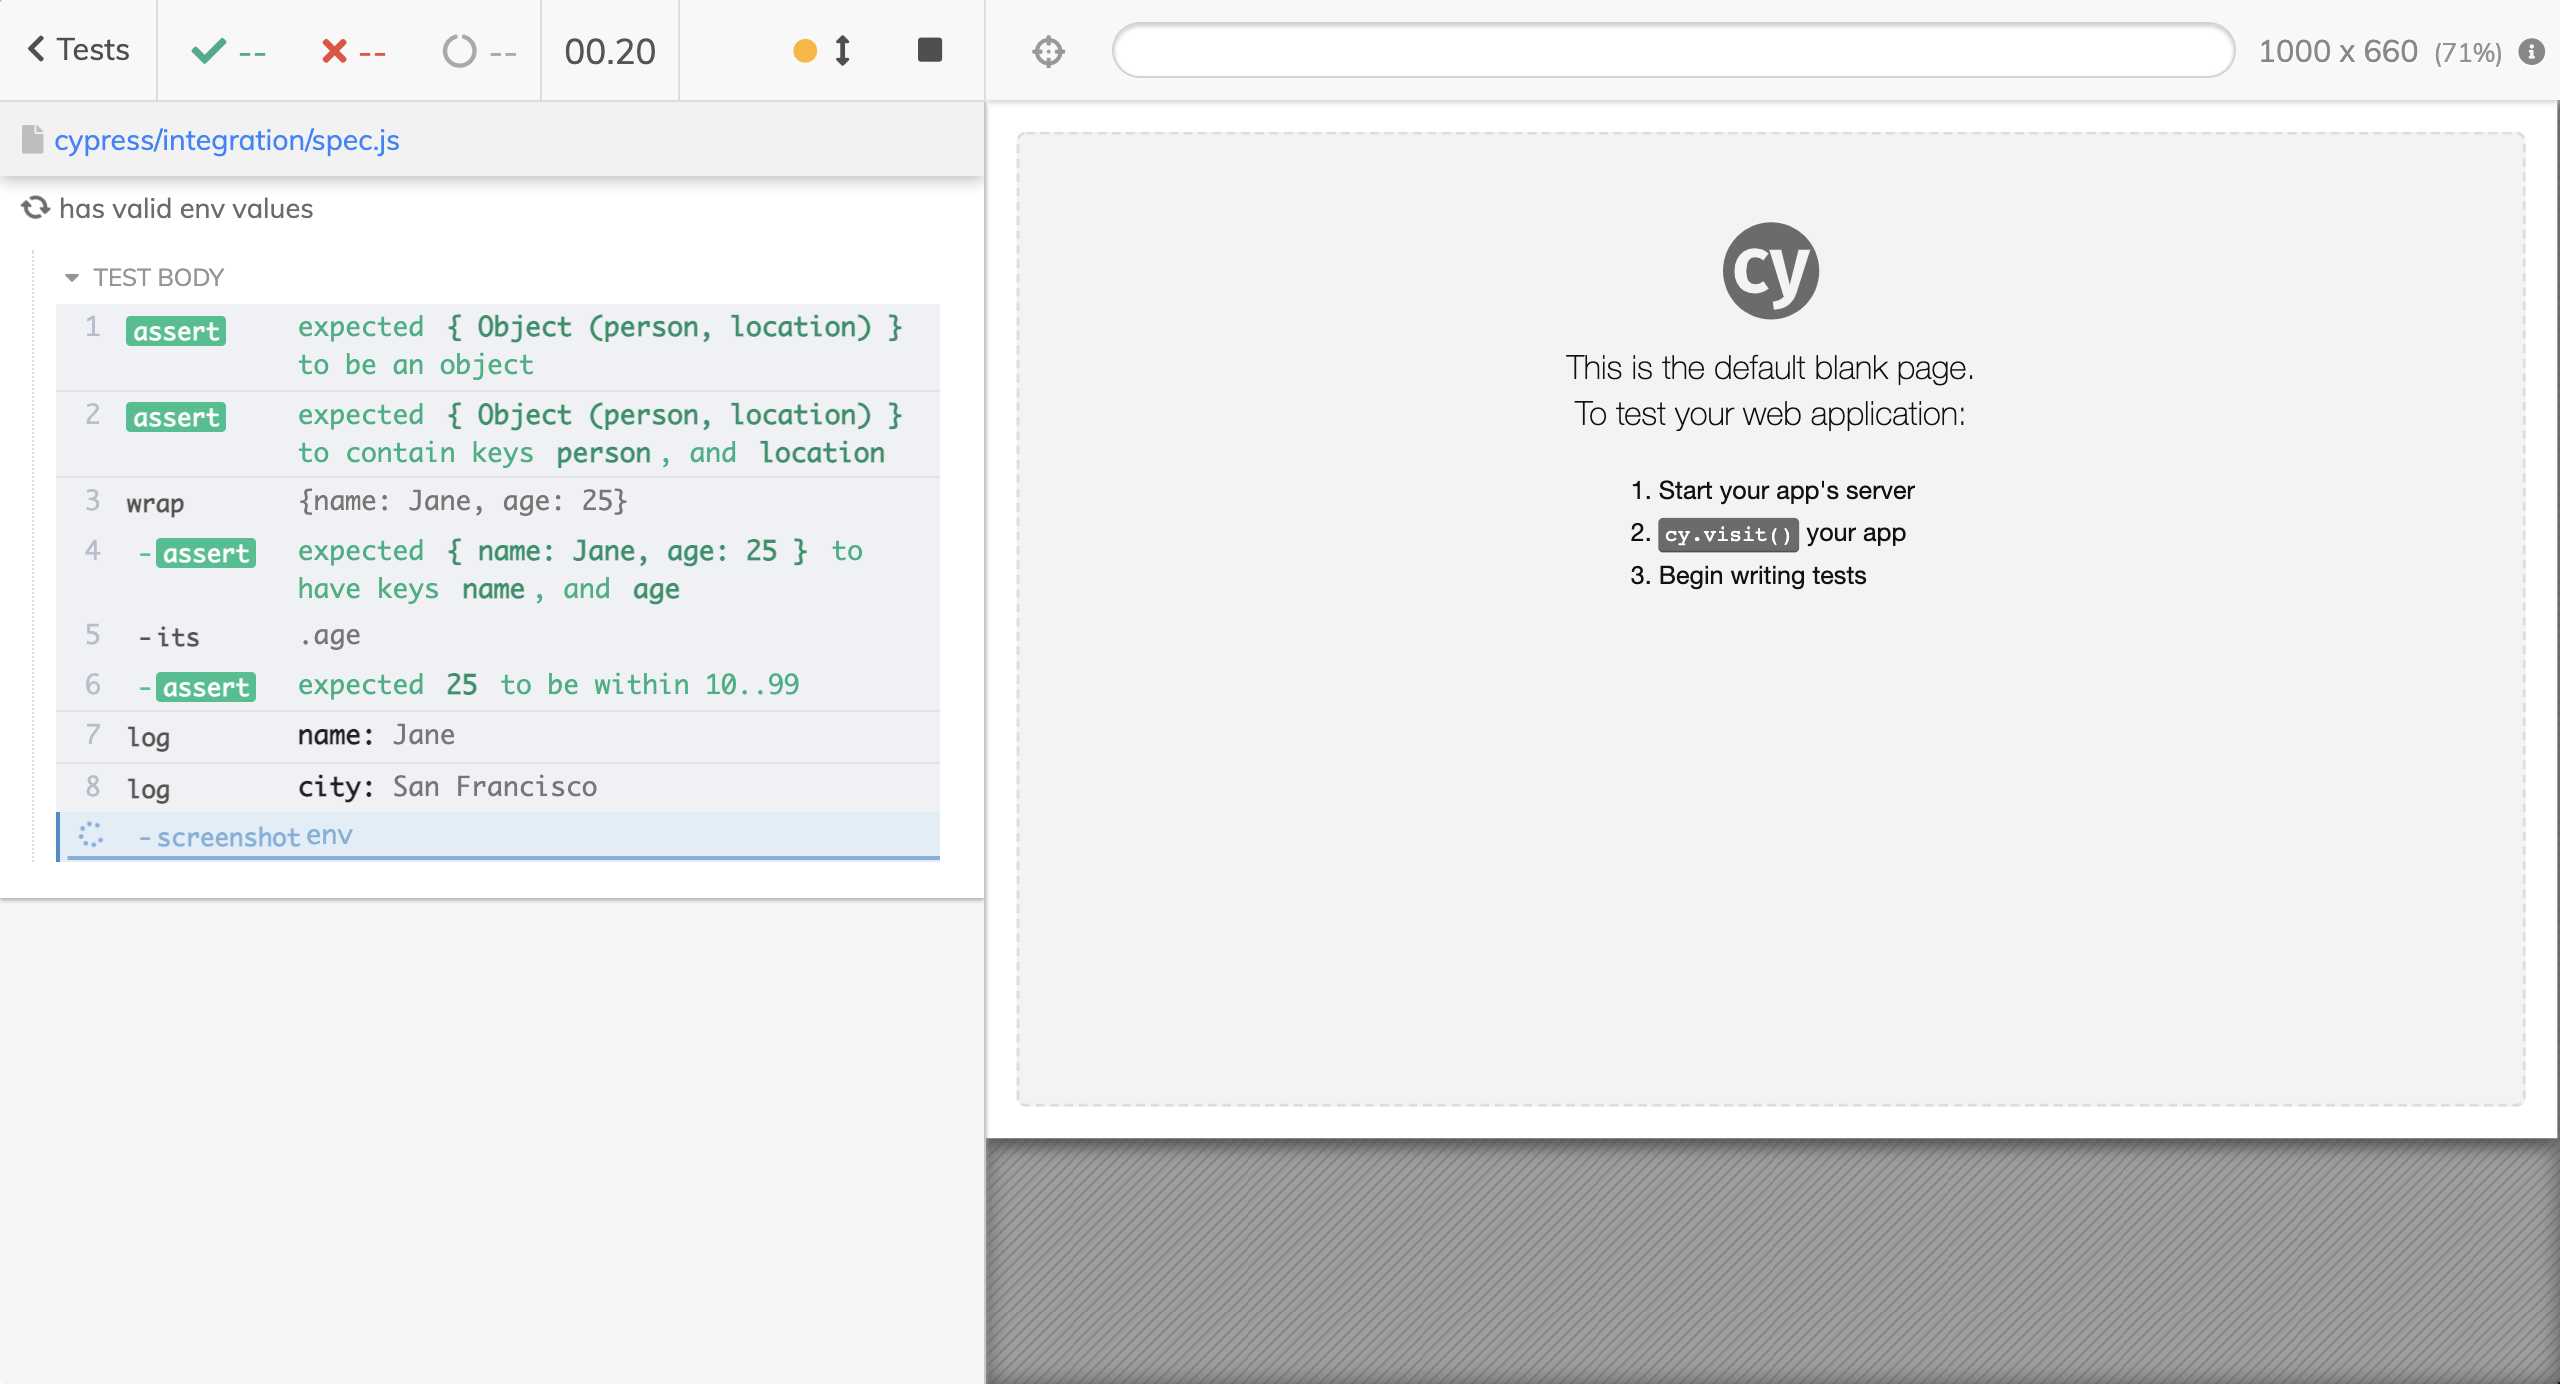
Task: Click the Tests back navigation tab
Action: click(80, 51)
